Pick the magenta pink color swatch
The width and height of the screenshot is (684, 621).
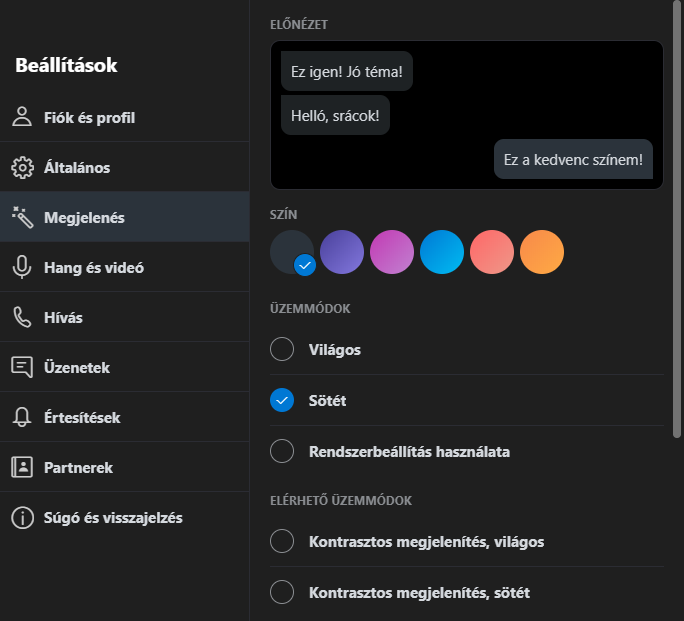392,252
